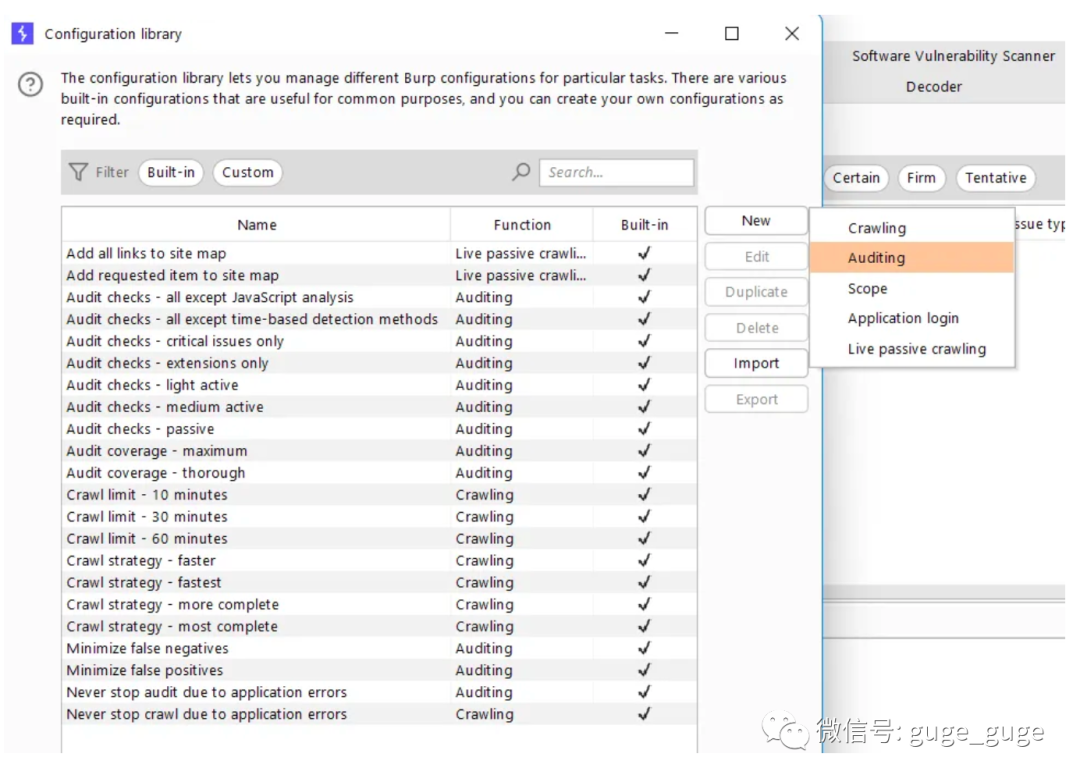Click the Import button
The image size is (1080, 782).
pyautogui.click(x=756, y=363)
